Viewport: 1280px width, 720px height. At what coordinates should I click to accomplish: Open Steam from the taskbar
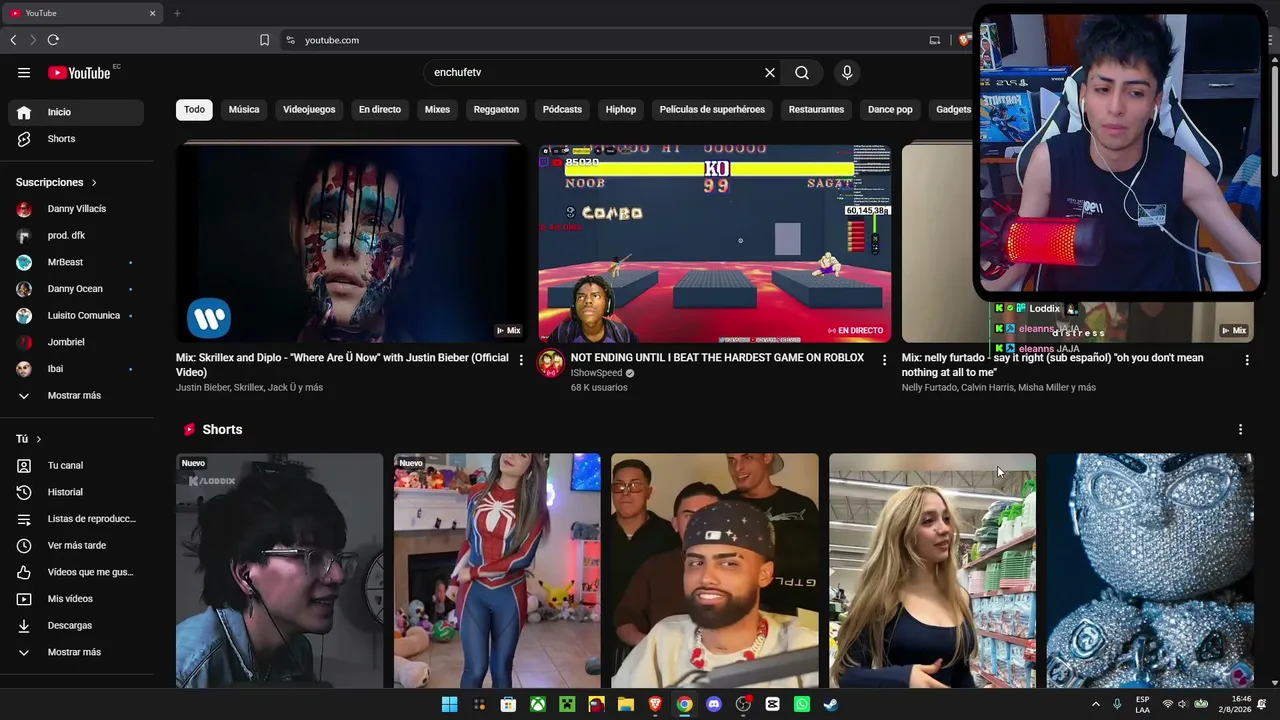[831, 704]
